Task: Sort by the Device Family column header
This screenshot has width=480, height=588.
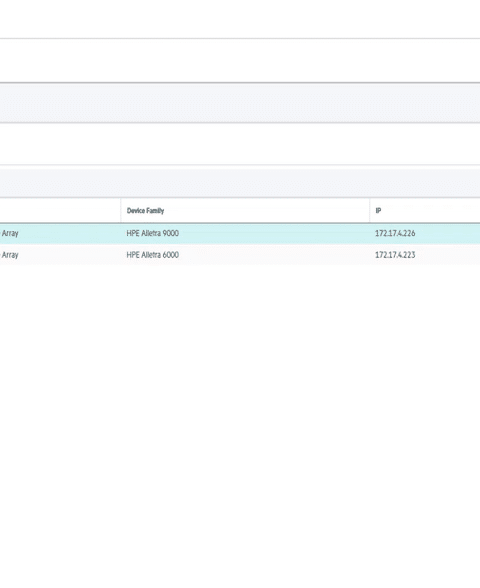Action: point(146,210)
